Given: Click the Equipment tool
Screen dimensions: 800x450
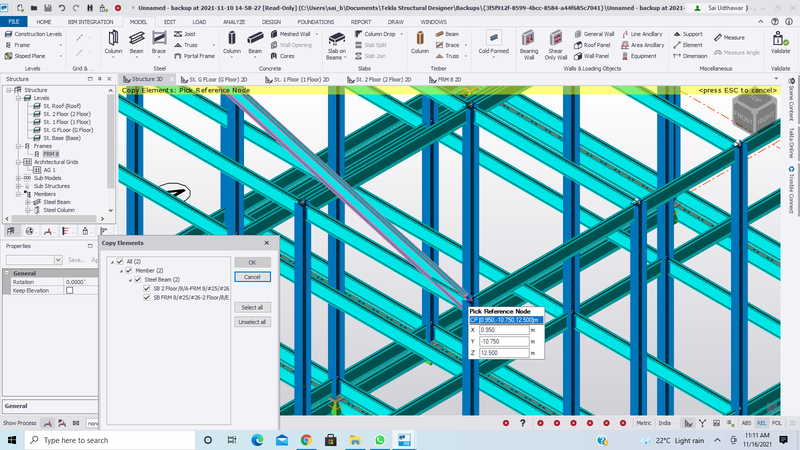Looking at the screenshot, I should [x=639, y=56].
